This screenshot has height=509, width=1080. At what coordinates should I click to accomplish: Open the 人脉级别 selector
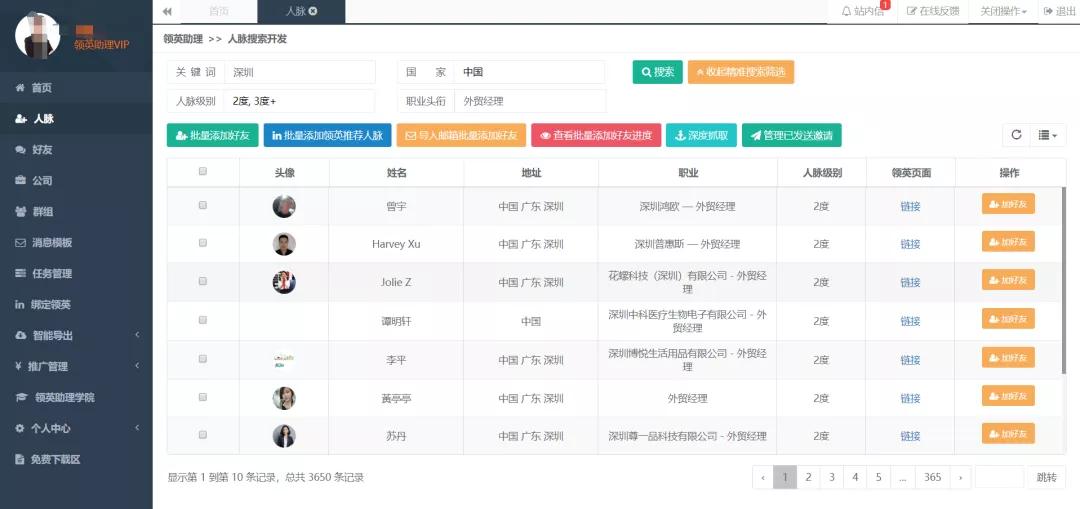(300, 101)
